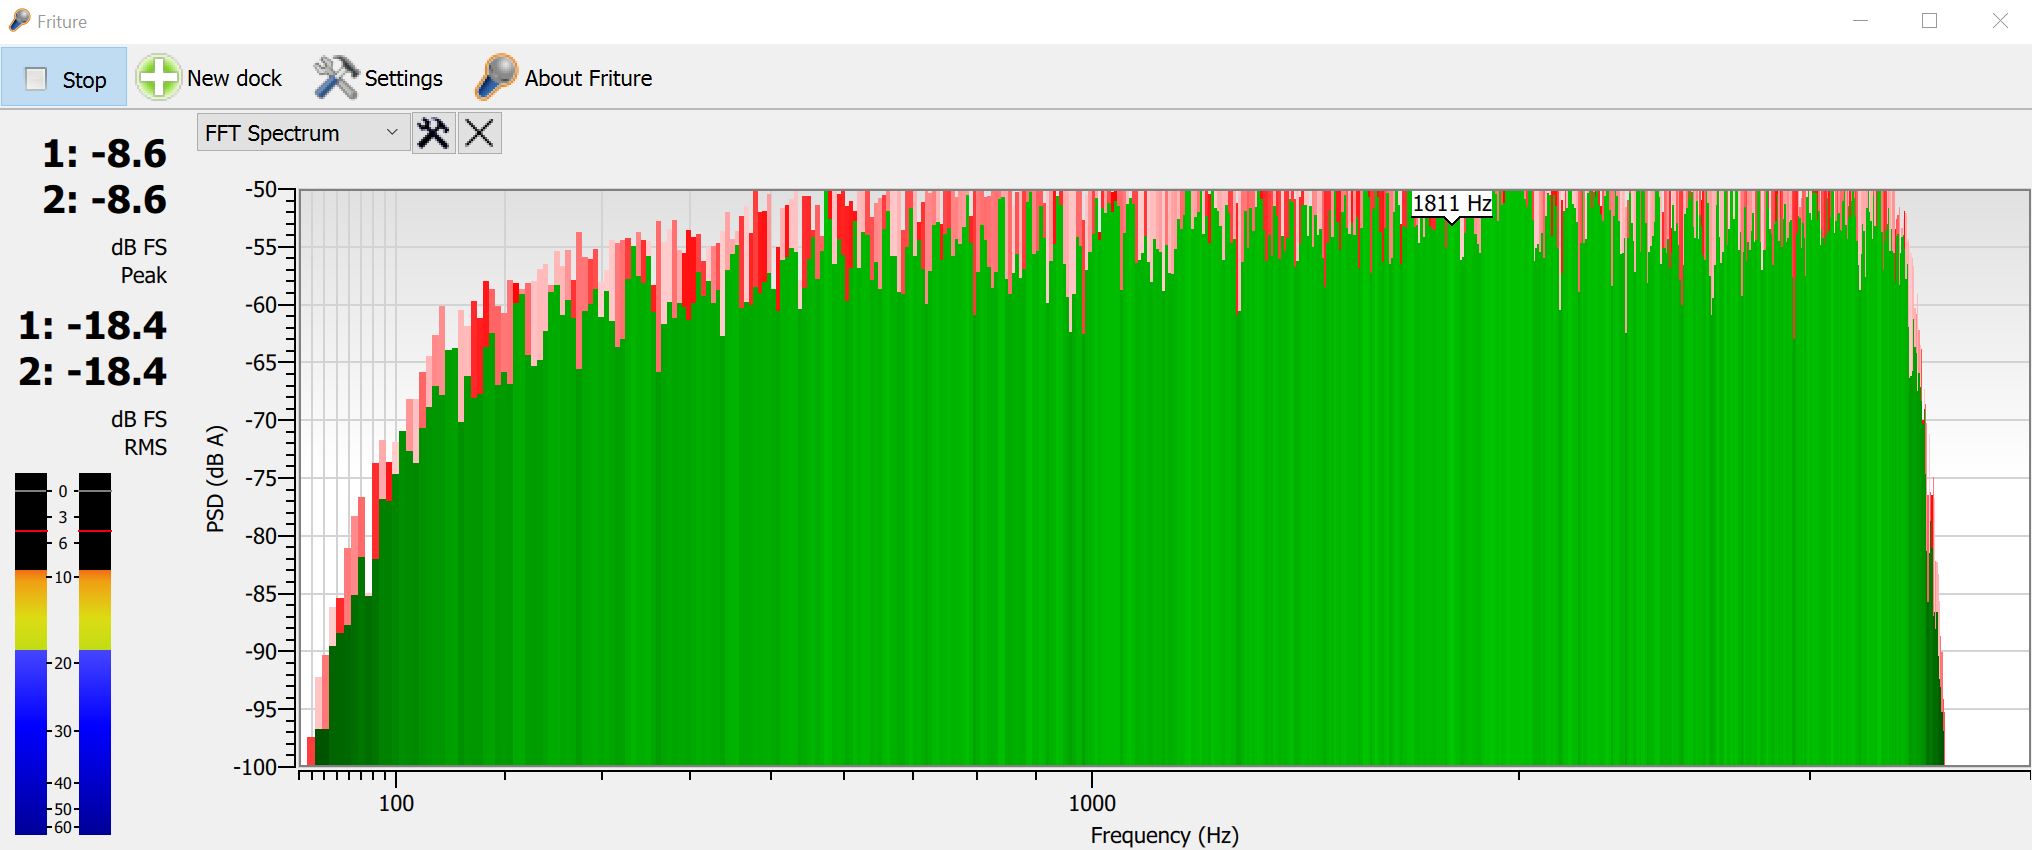Click the peak reading 1: -8.6
Viewport: 2032px width, 850px height.
click(x=105, y=154)
